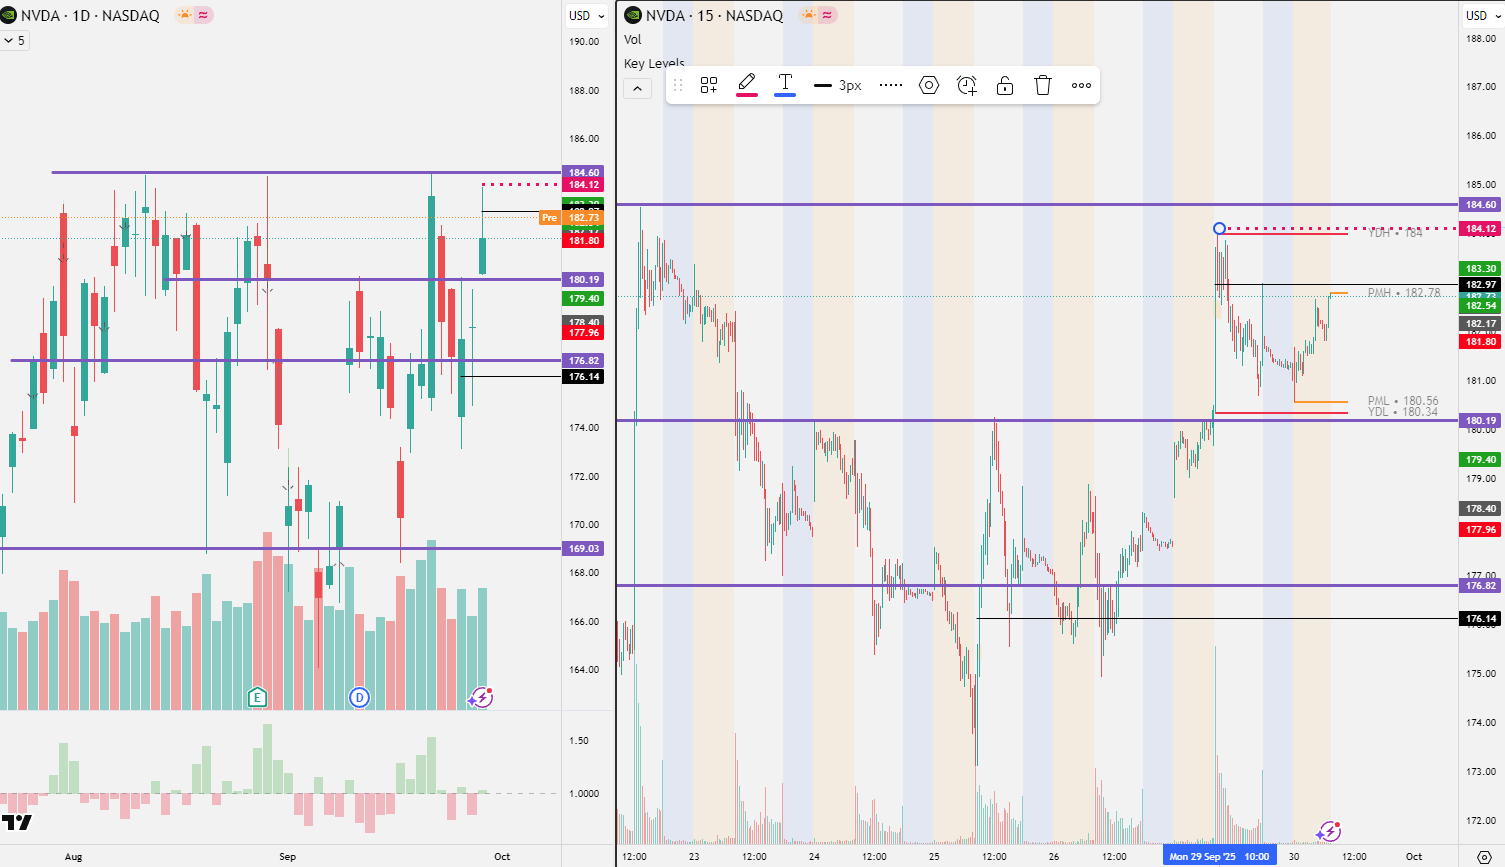The image size is (1505, 867).
Task: Open symbol search from NVDA · 1D · NASDAQ title
Action: point(90,15)
